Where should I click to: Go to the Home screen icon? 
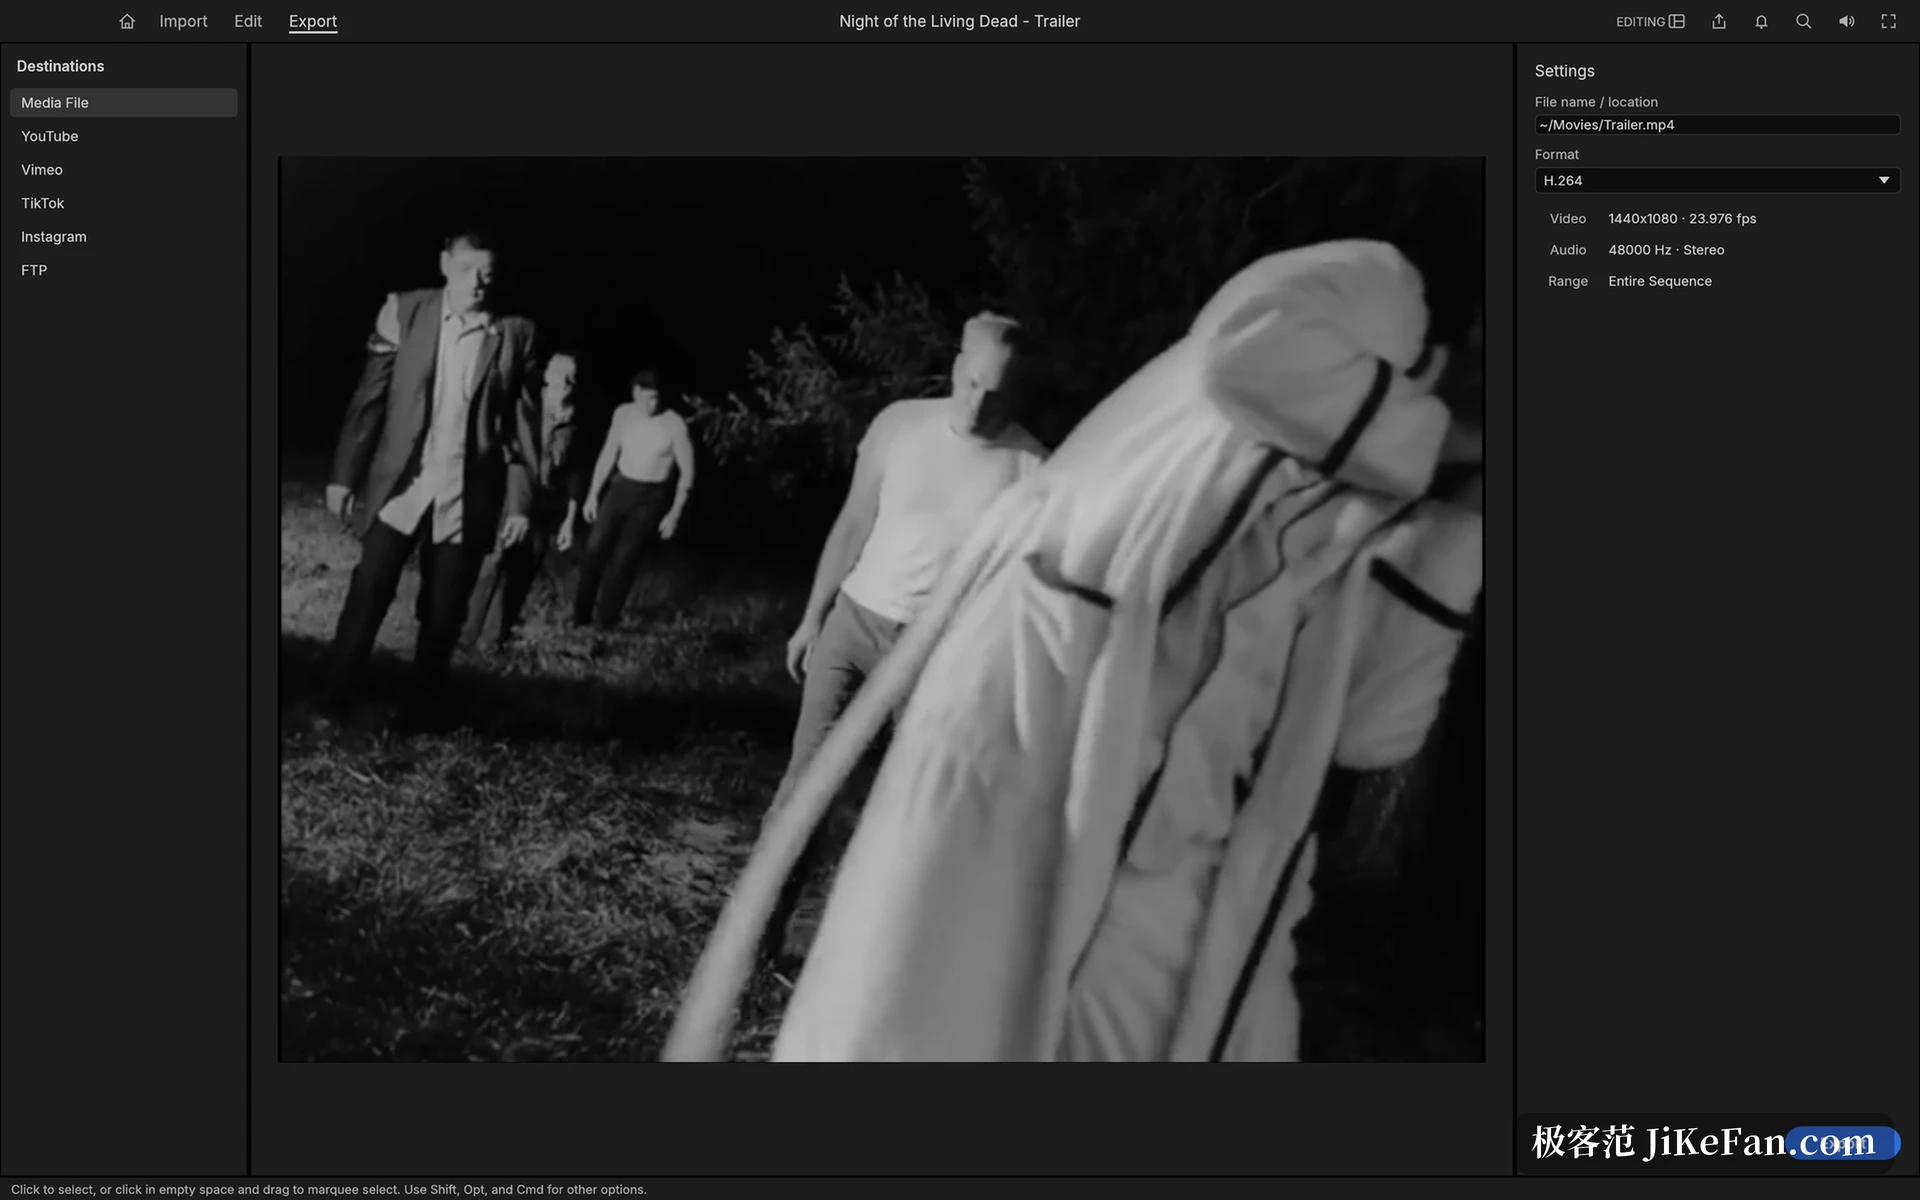pos(127,21)
